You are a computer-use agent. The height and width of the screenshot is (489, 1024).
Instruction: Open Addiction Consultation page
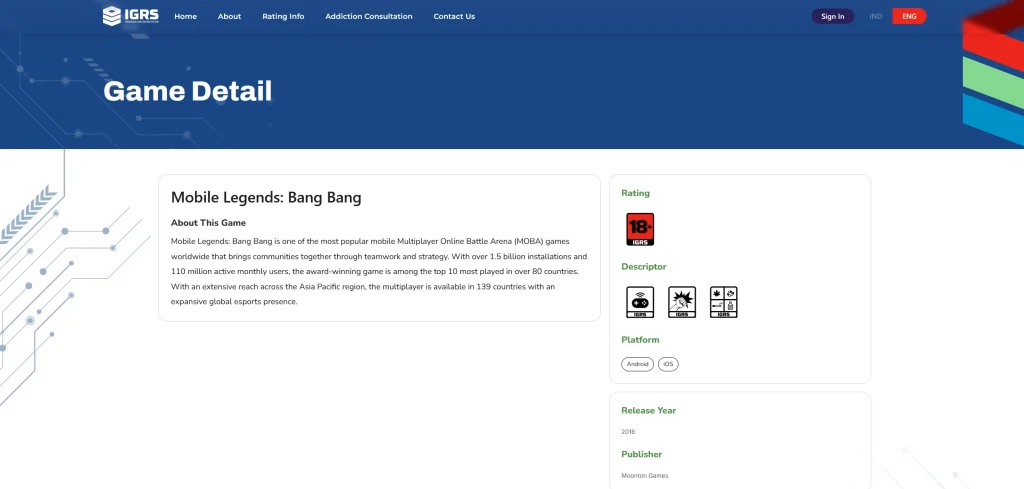[368, 16]
